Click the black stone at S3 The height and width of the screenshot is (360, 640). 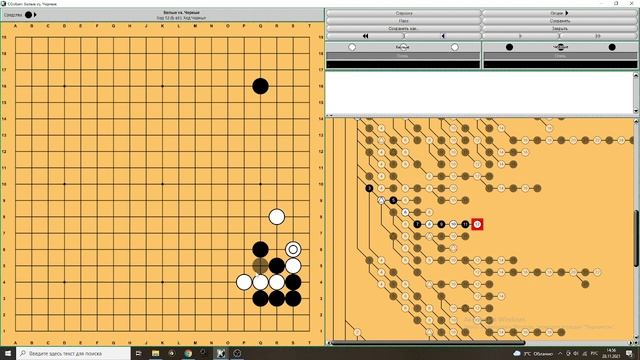click(293, 298)
